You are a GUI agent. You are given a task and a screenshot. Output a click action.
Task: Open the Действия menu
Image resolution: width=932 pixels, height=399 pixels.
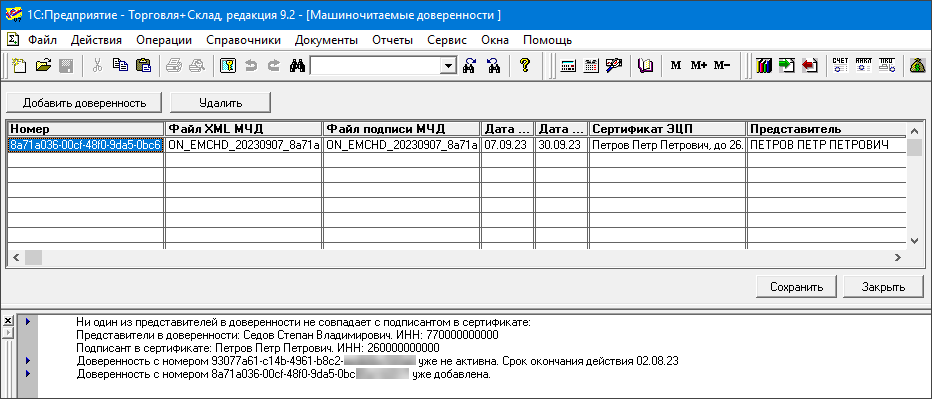[96, 40]
